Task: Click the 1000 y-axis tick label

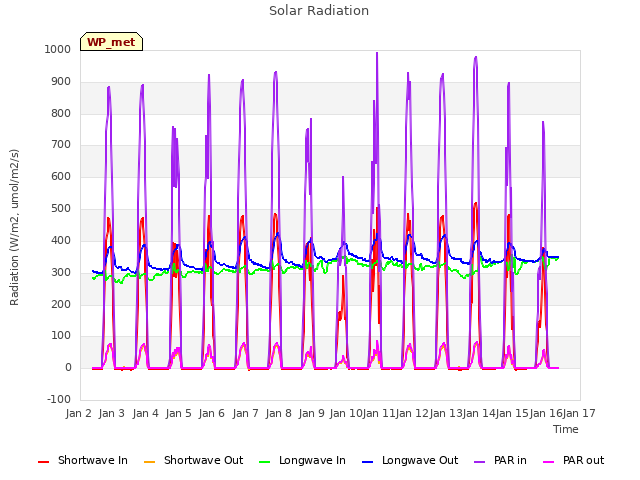Action: pyautogui.click(x=58, y=49)
